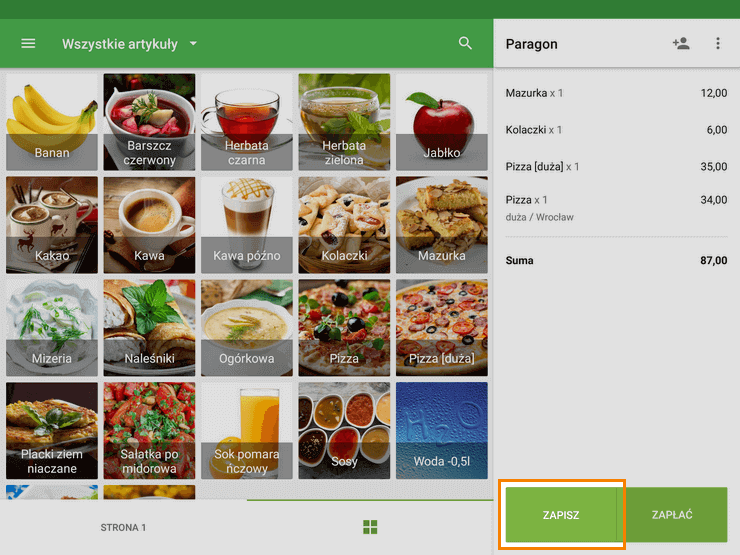740x555 pixels.
Task: Open the Kolaczki x 1 receipt line
Action: (616, 130)
